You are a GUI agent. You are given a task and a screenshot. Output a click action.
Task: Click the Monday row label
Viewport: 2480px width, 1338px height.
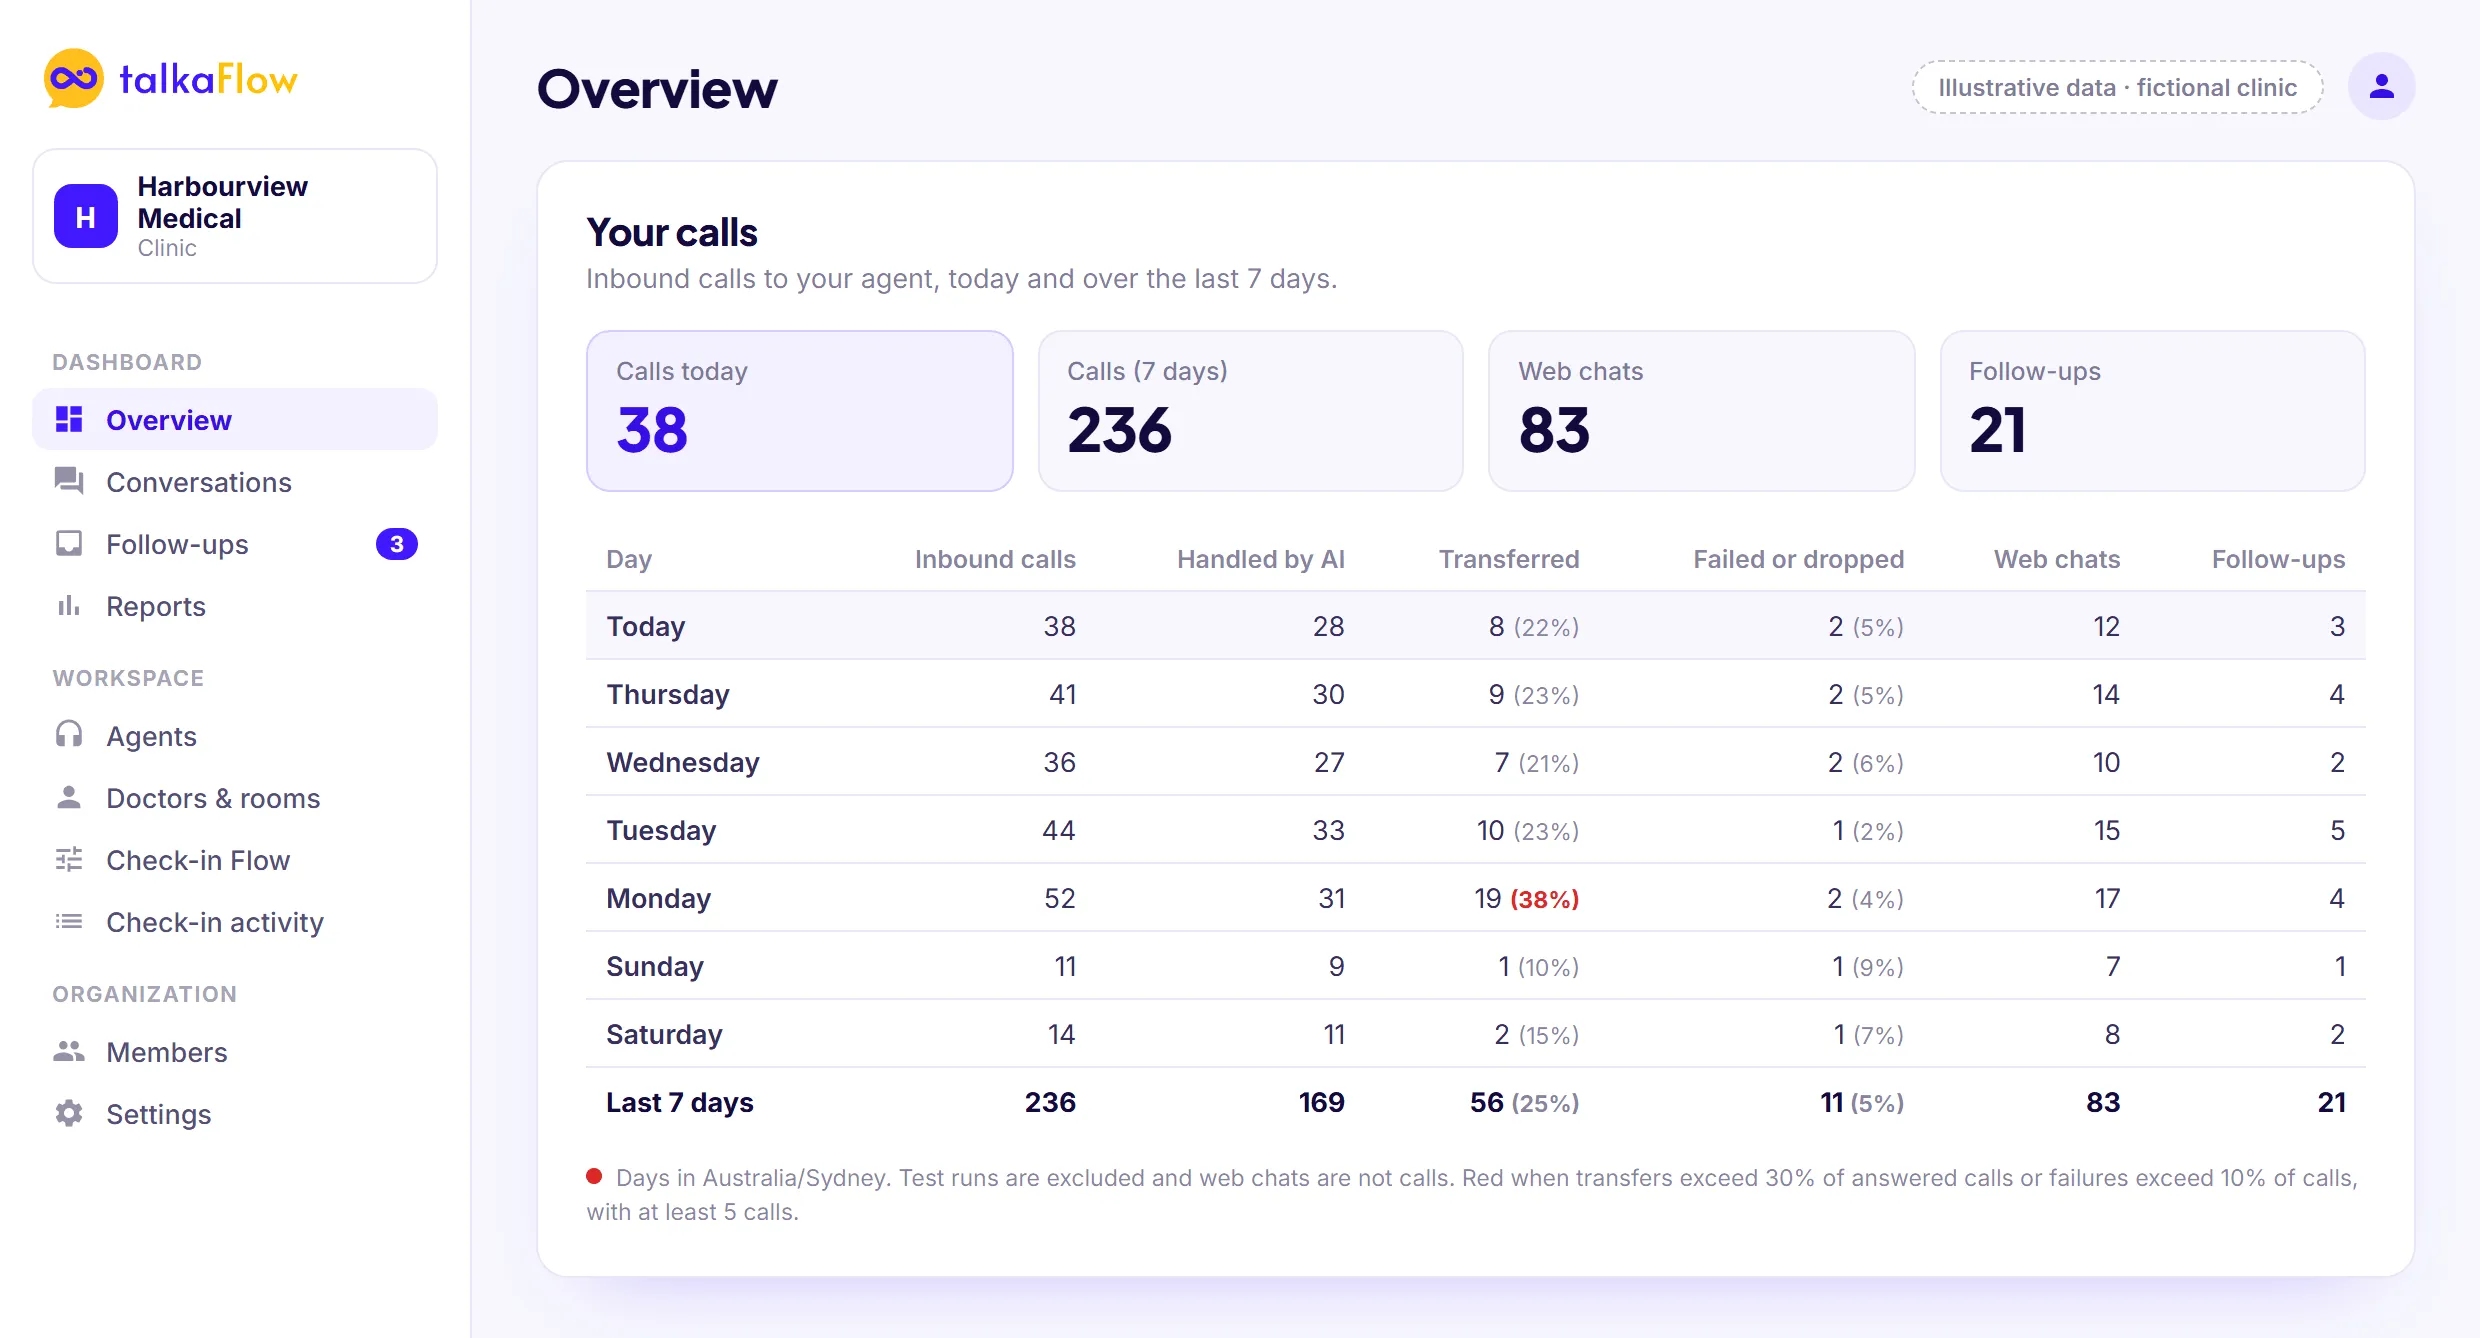tap(659, 898)
